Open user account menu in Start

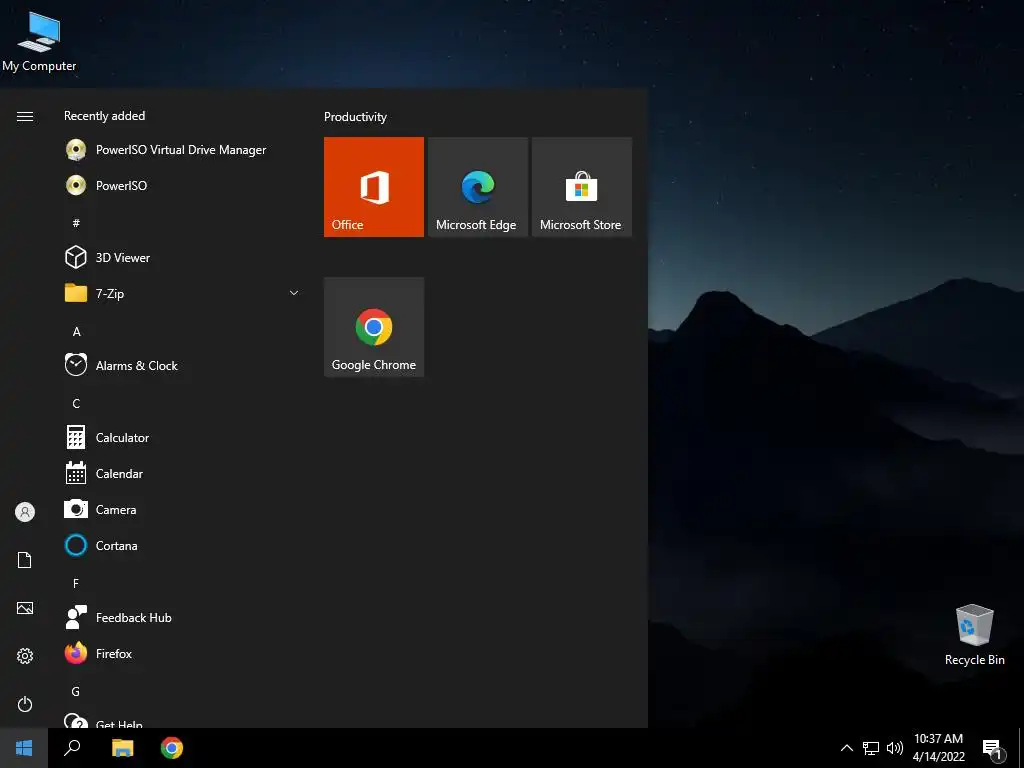[25, 512]
